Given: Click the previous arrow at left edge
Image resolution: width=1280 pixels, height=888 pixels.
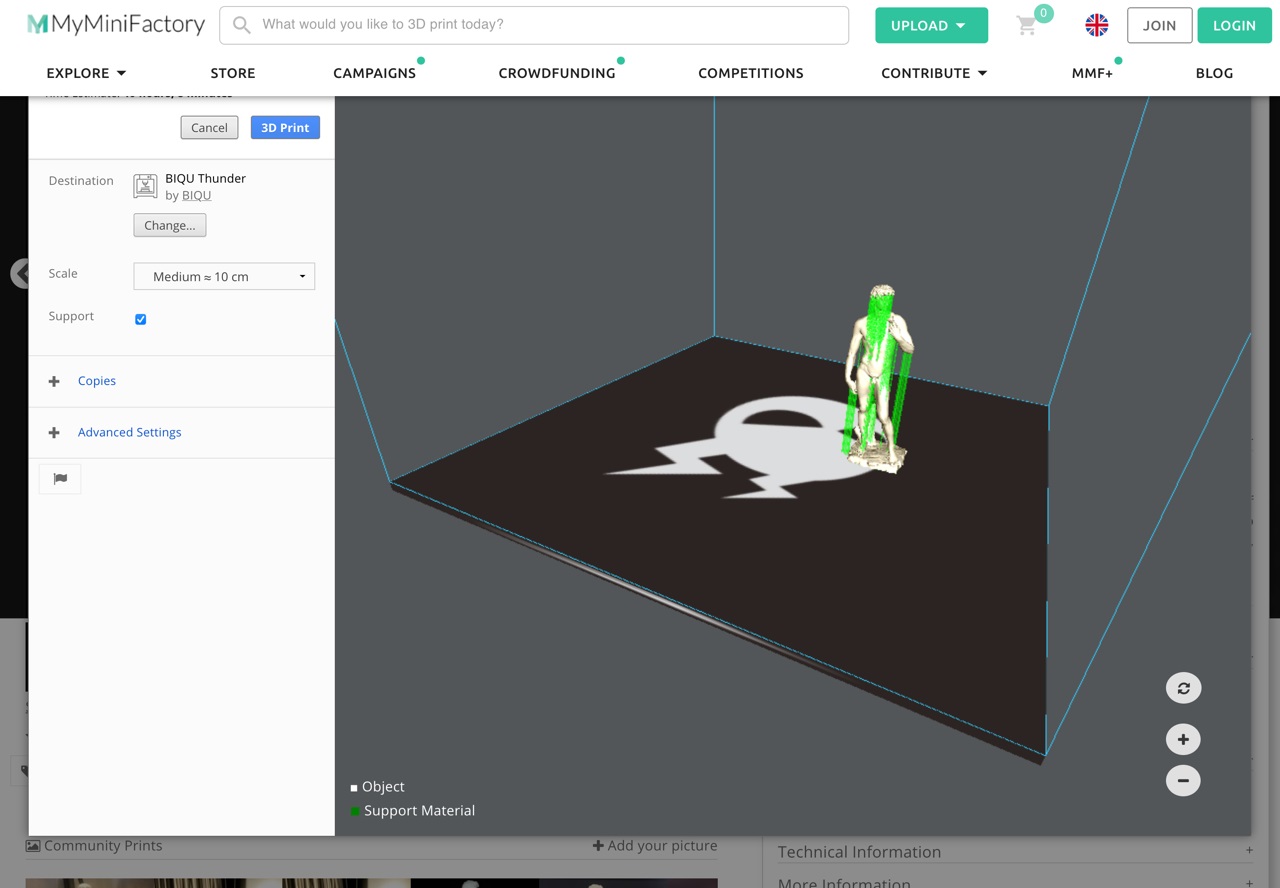Looking at the screenshot, I should click(x=19, y=273).
